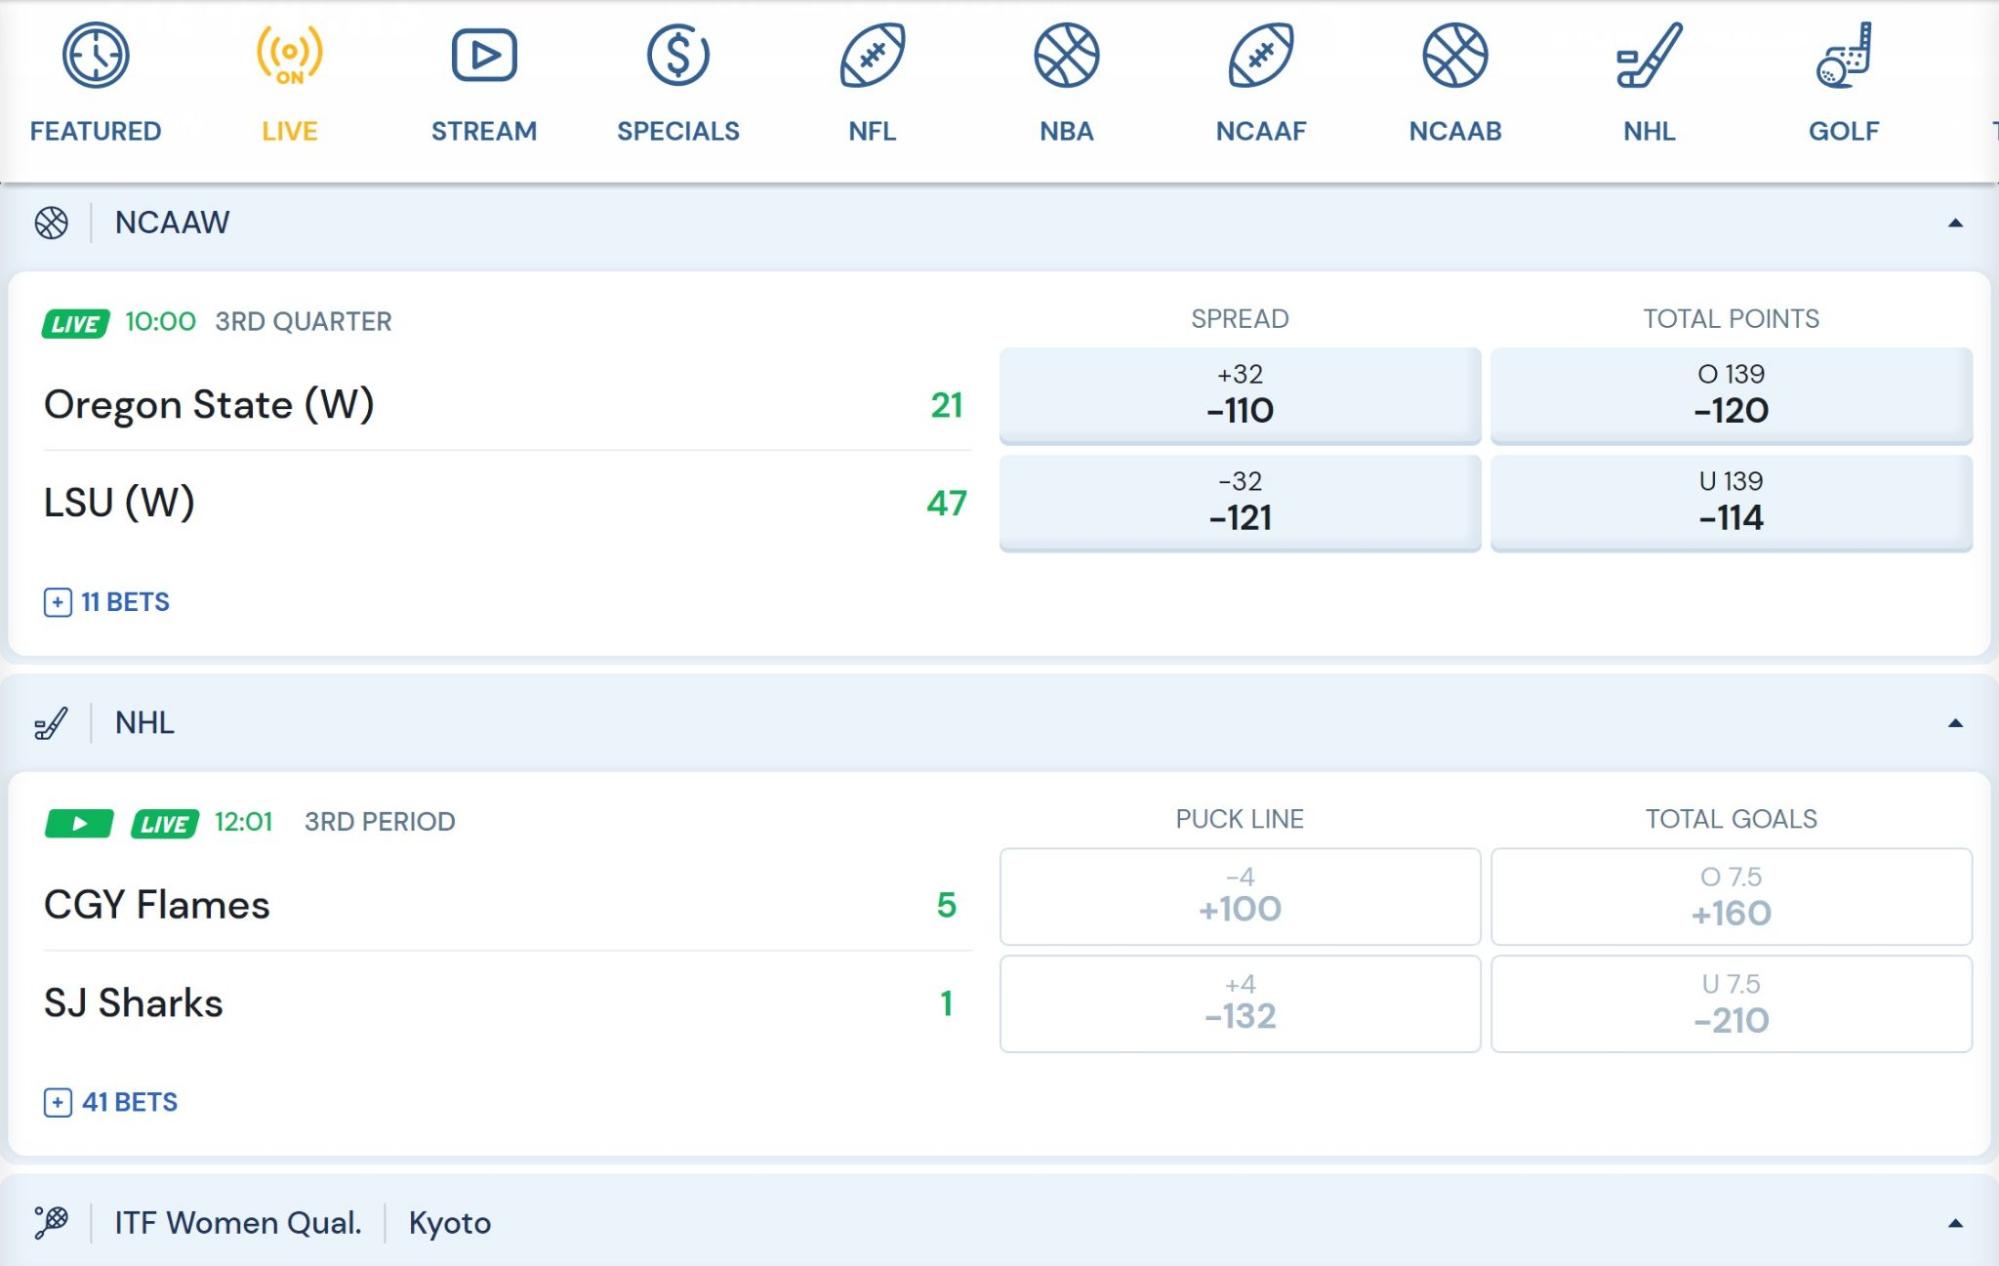Bet LSU -32 spread at -121

pos(1240,502)
